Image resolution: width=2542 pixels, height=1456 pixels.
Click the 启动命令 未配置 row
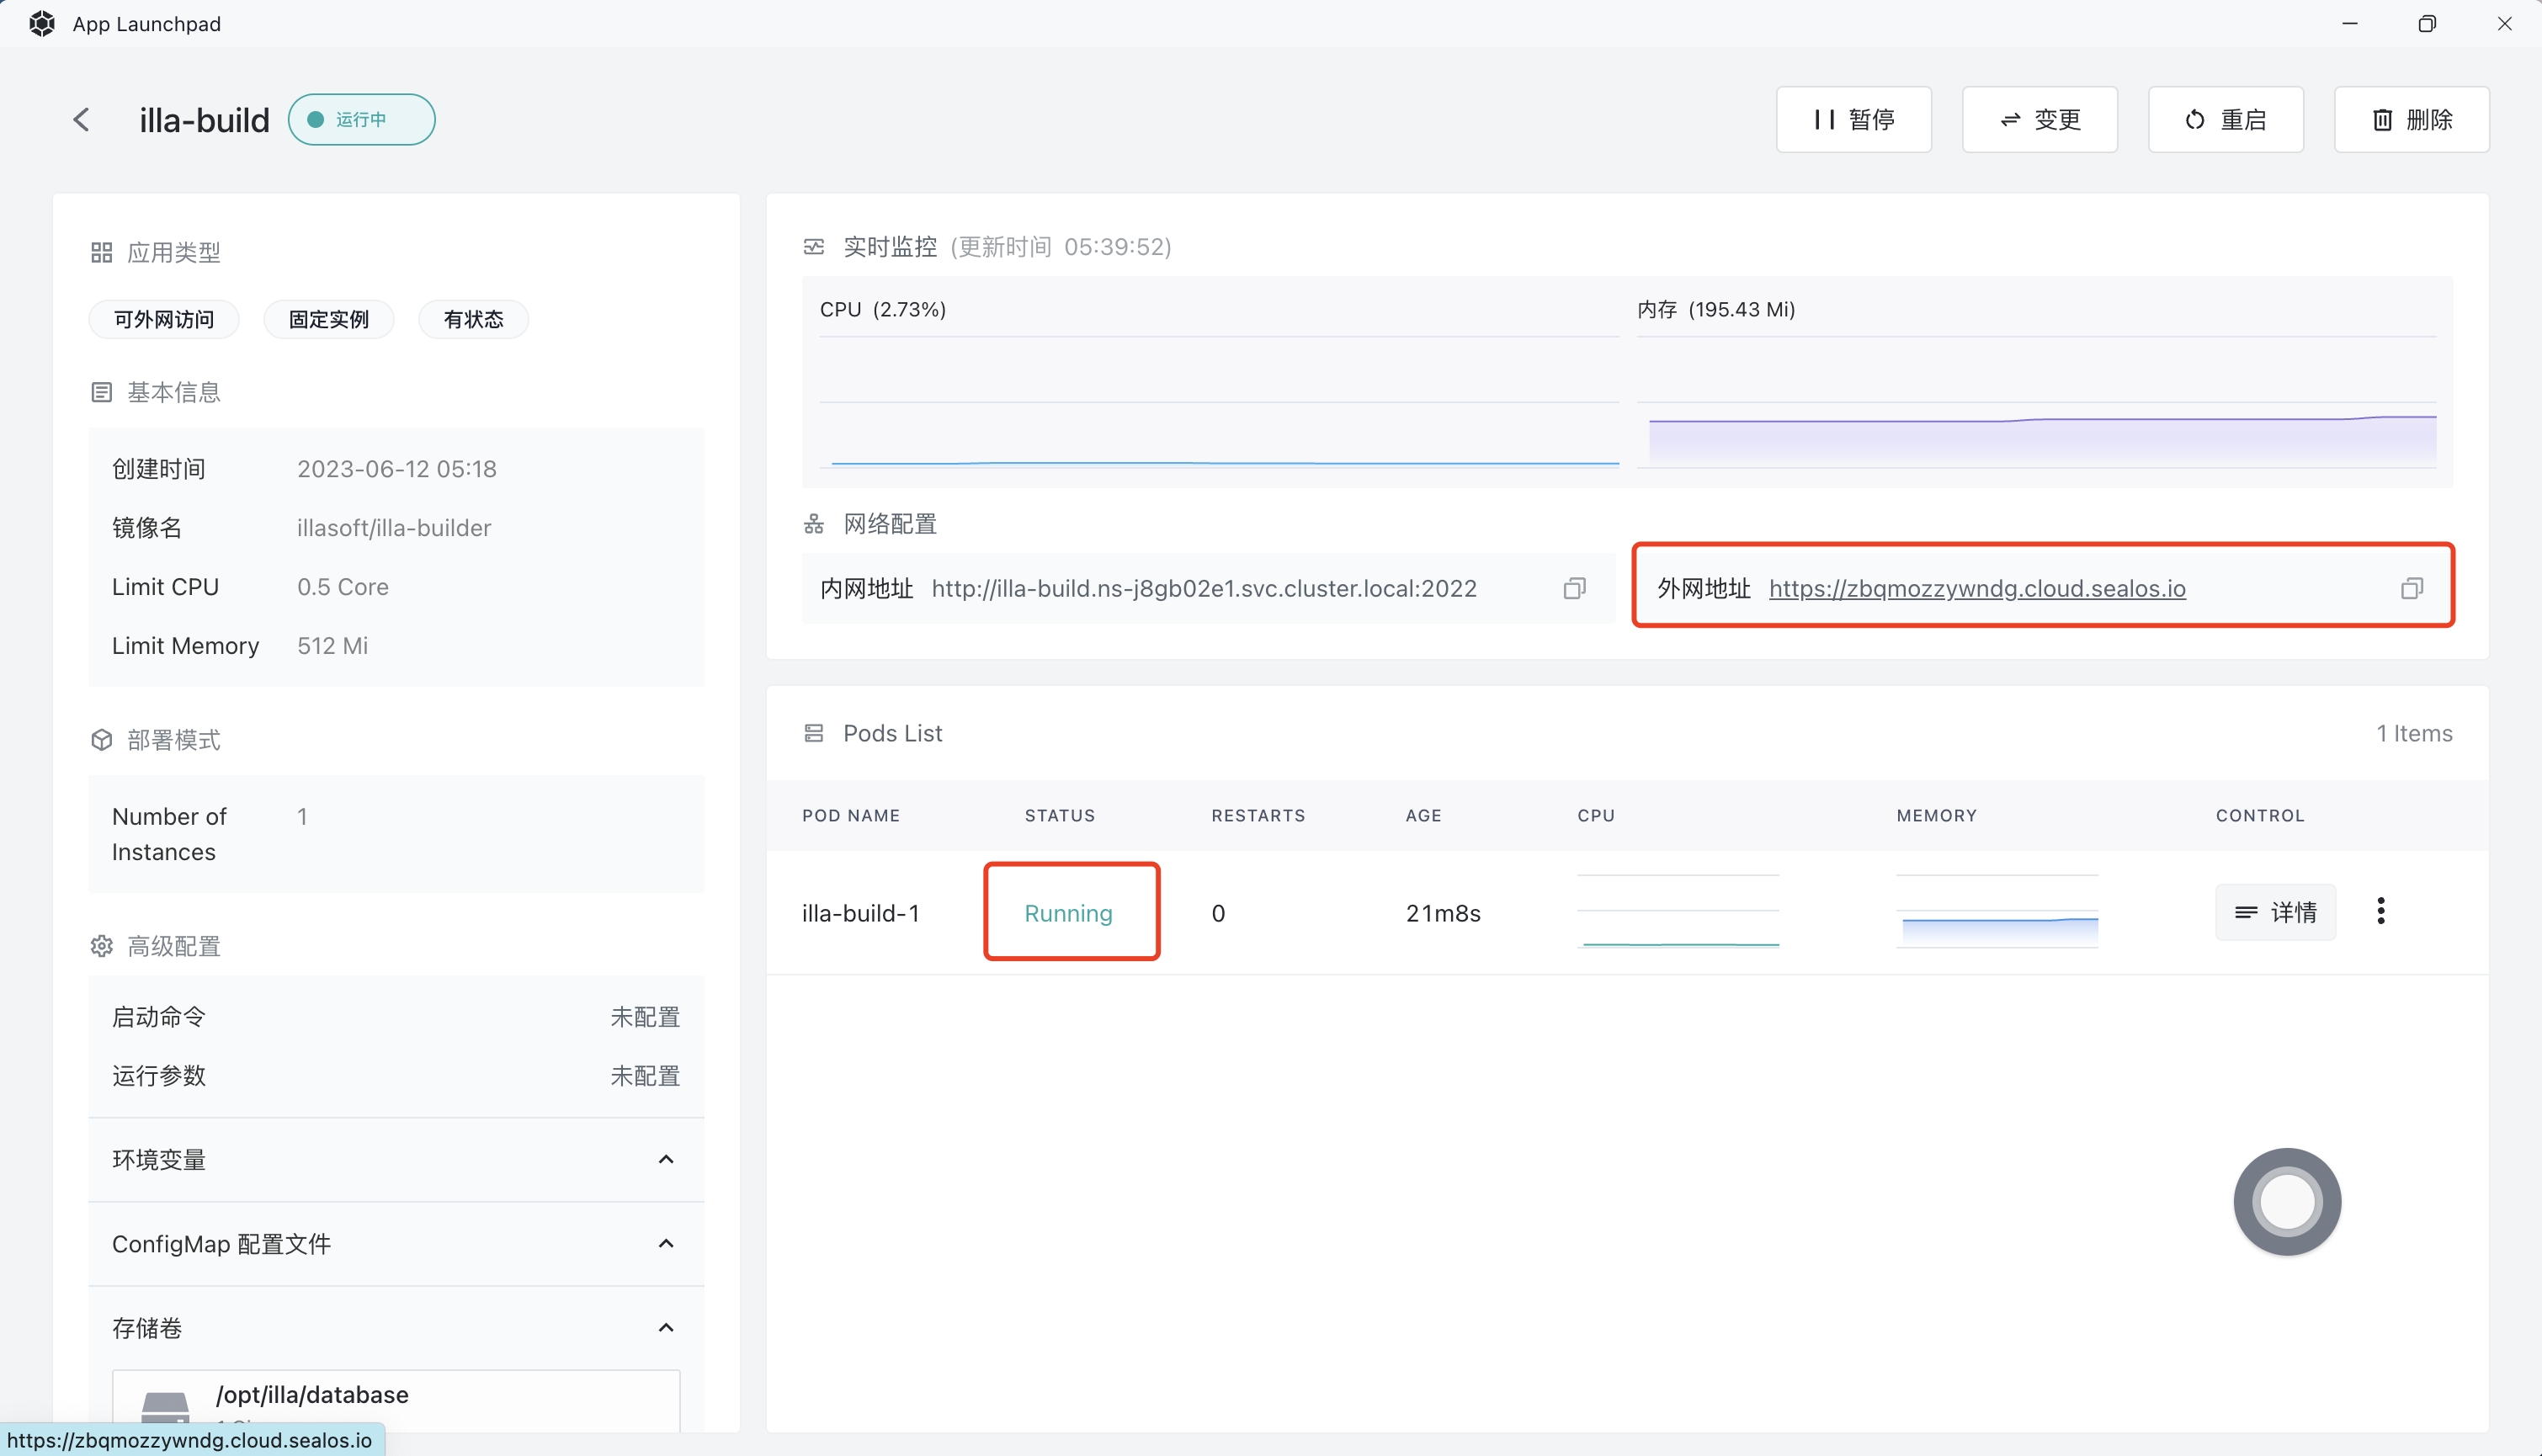pos(396,1017)
